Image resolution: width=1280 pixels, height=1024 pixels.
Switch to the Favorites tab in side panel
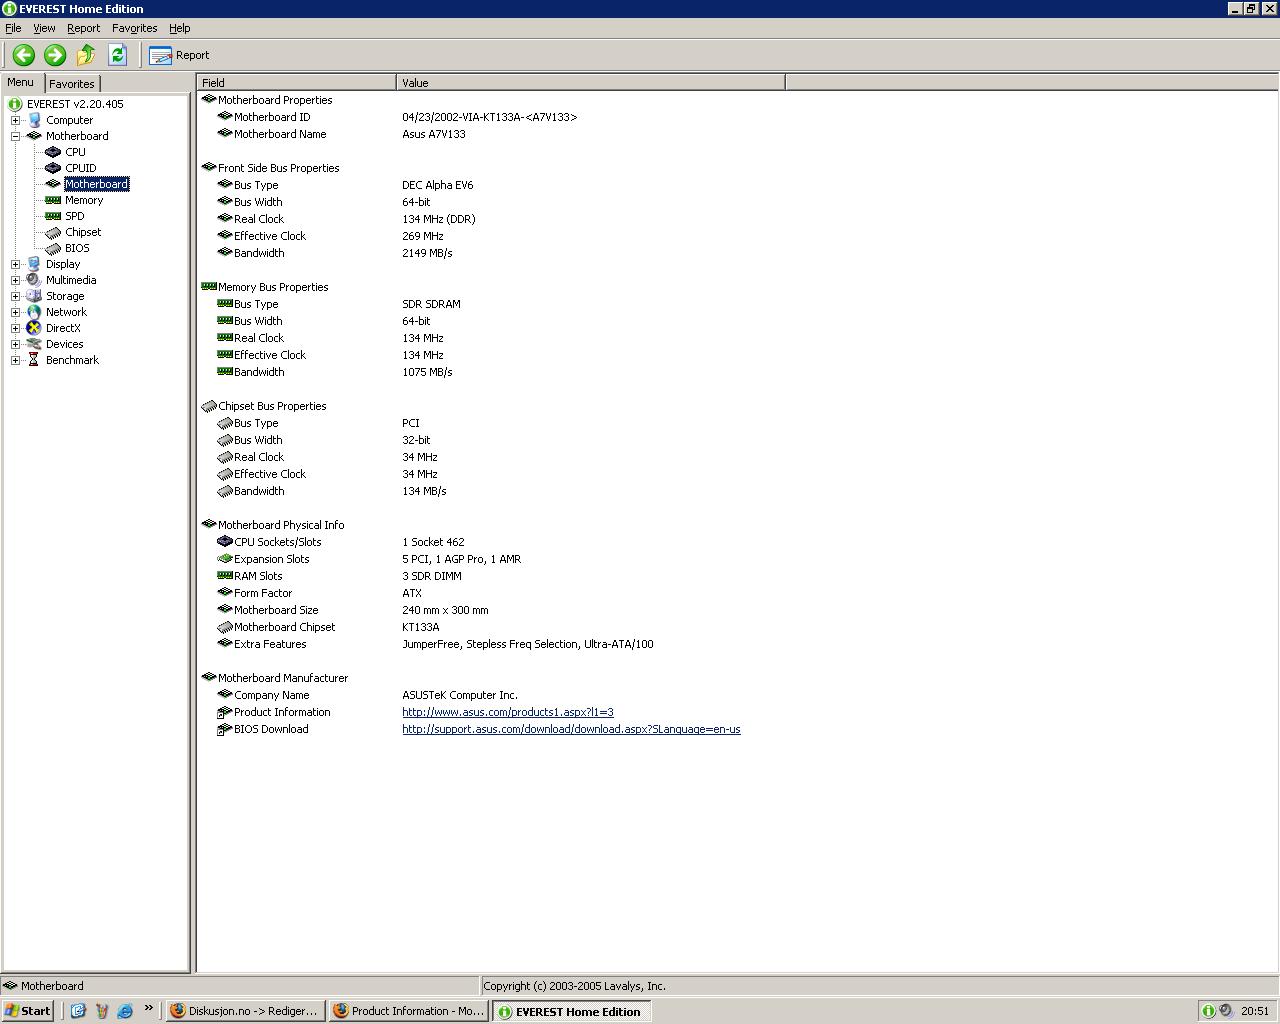(72, 84)
